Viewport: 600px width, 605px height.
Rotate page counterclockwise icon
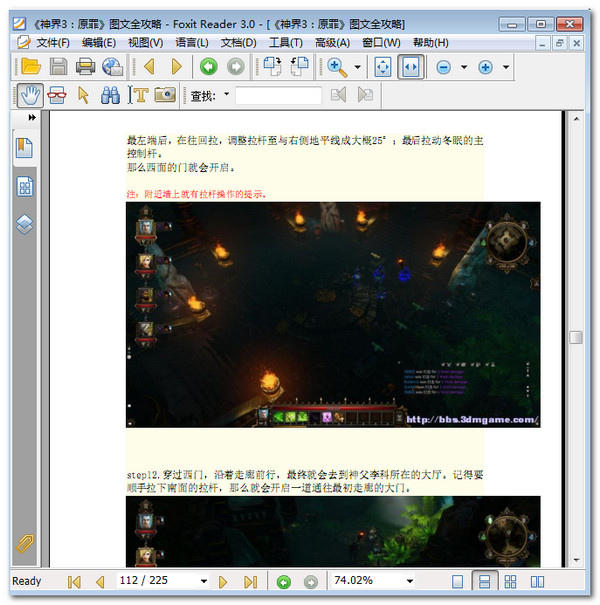tap(299, 66)
